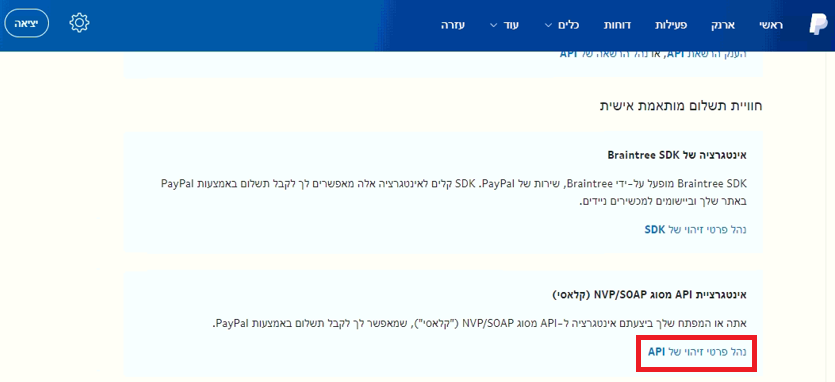Click the נהל פרטי זיהוי של API link

coord(697,352)
